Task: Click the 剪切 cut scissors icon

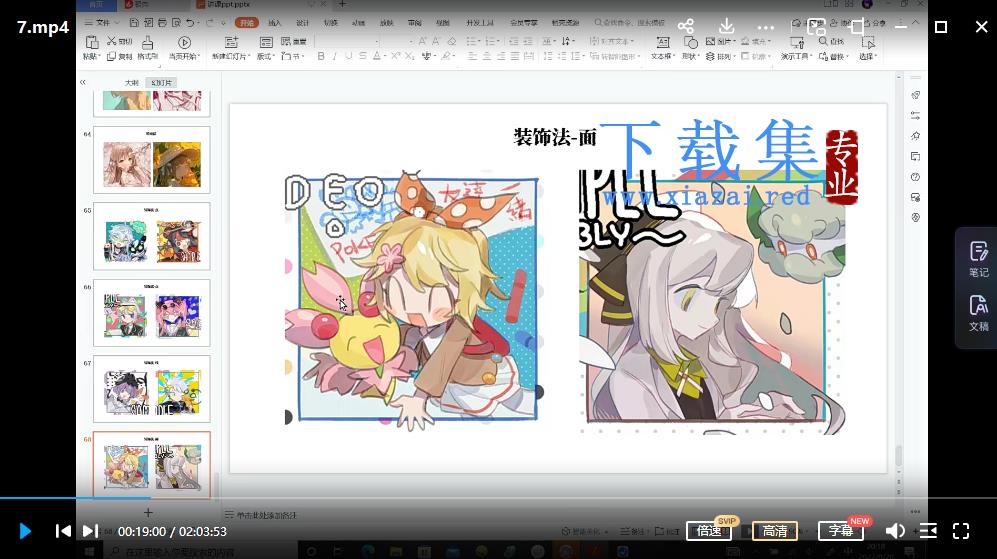Action: click(x=112, y=41)
